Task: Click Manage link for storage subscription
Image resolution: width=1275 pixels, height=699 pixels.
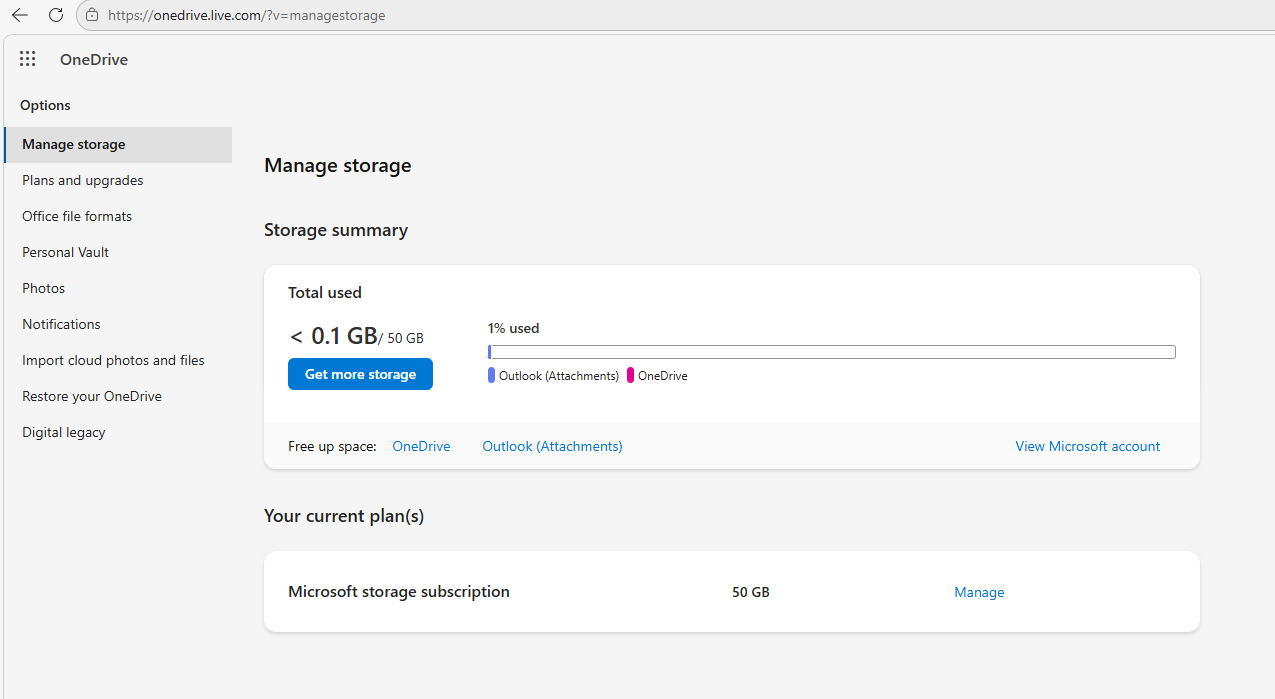Action: [979, 592]
